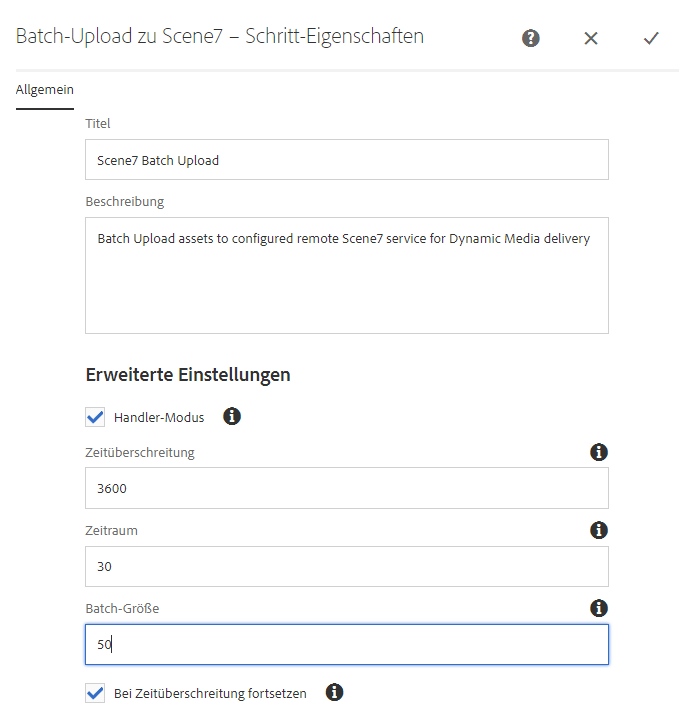
Task: Focus the Zeitraum field showing 30
Action: [346, 566]
